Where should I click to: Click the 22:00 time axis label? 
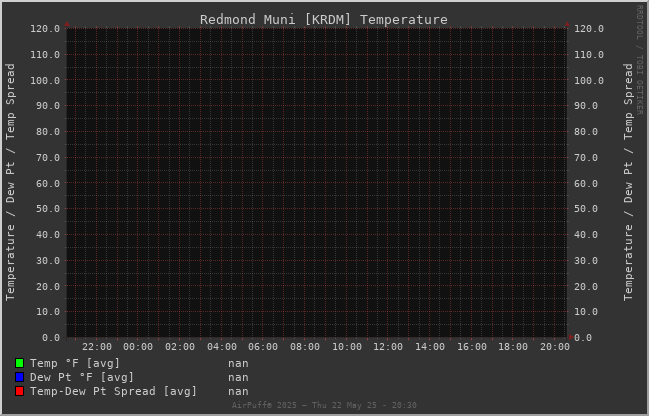(97, 347)
